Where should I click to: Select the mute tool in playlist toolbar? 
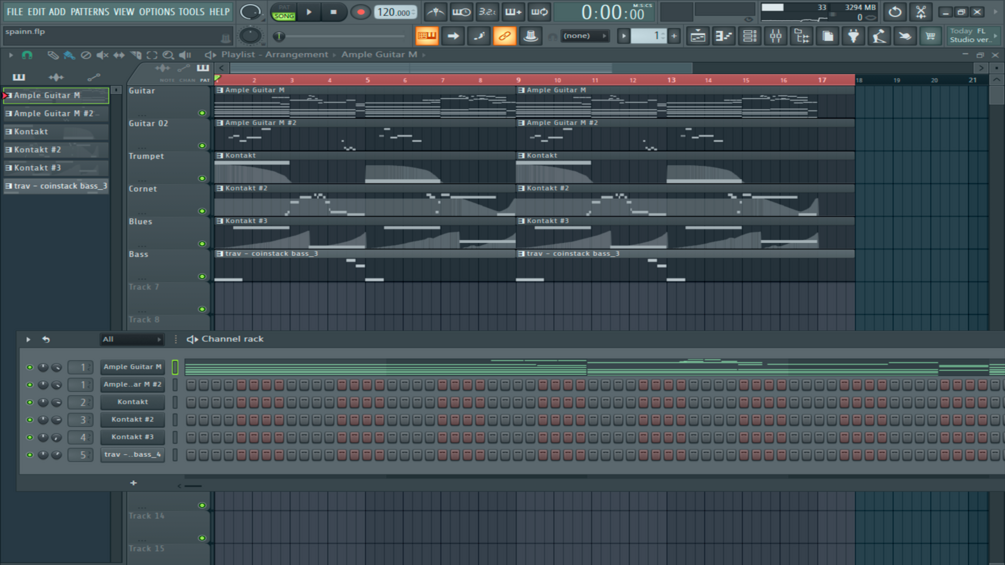102,55
